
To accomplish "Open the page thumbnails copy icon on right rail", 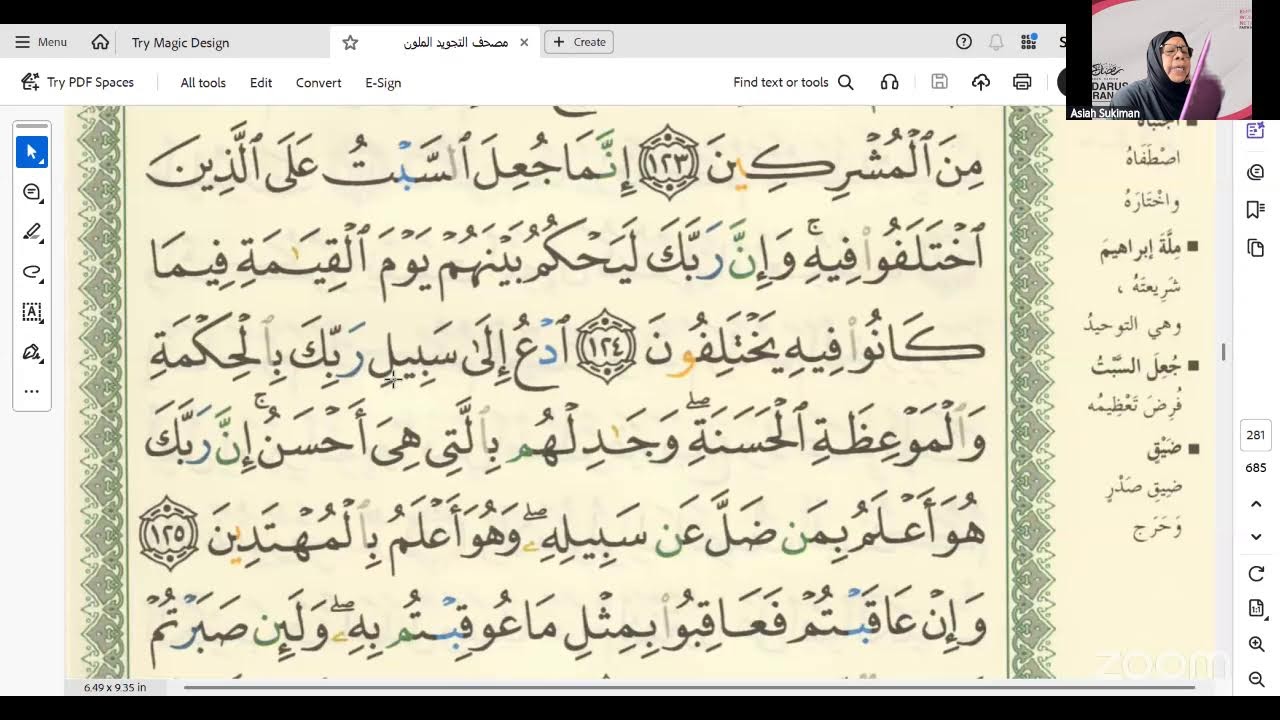I will tap(1256, 248).
